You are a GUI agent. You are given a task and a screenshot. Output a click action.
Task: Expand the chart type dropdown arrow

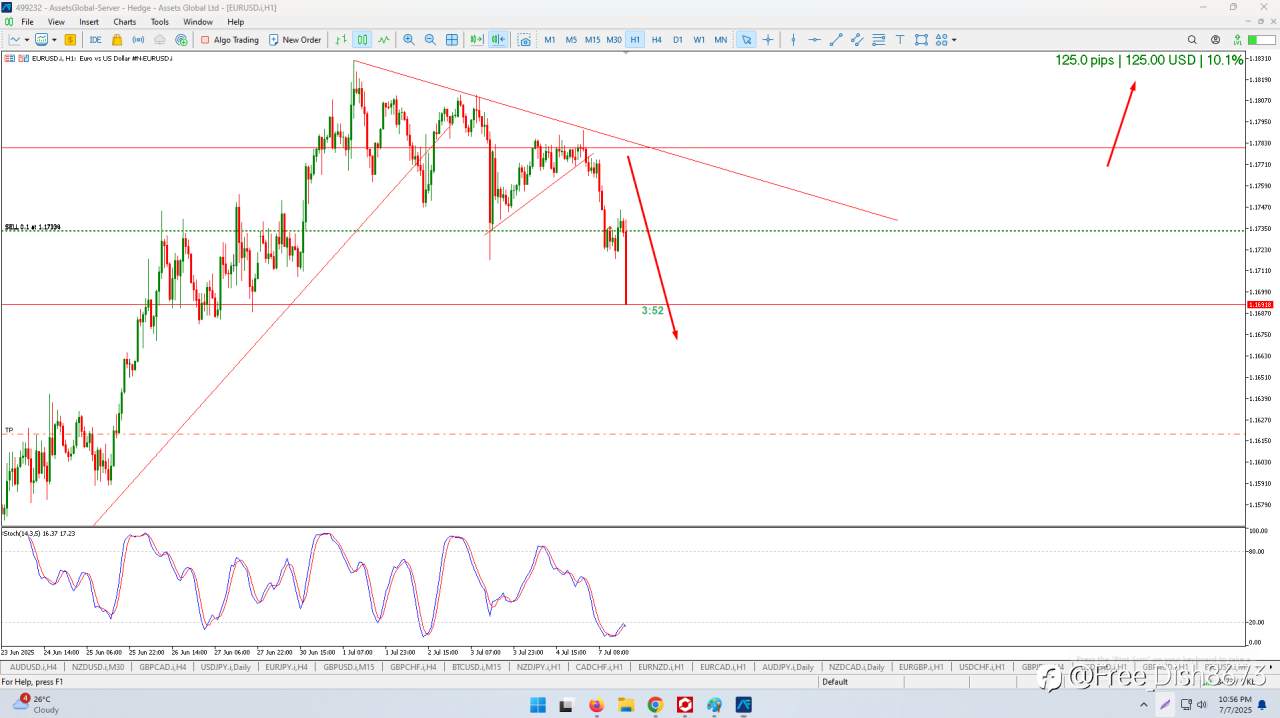27,40
